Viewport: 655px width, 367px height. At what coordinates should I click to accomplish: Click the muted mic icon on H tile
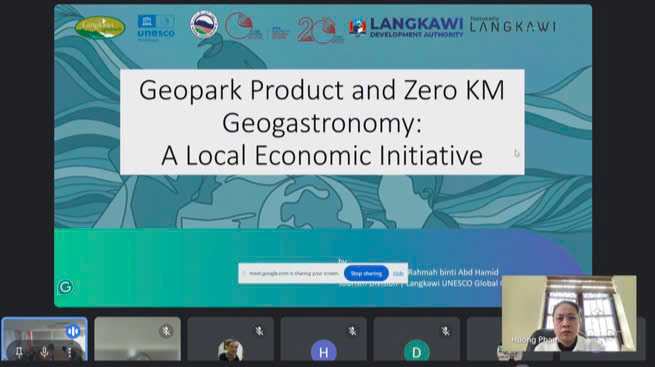click(x=352, y=331)
